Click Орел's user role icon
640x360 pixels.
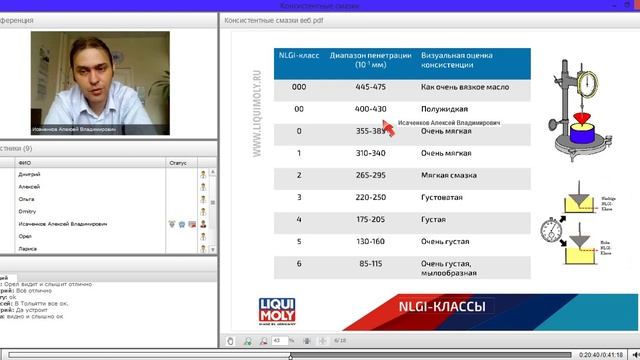(203, 236)
